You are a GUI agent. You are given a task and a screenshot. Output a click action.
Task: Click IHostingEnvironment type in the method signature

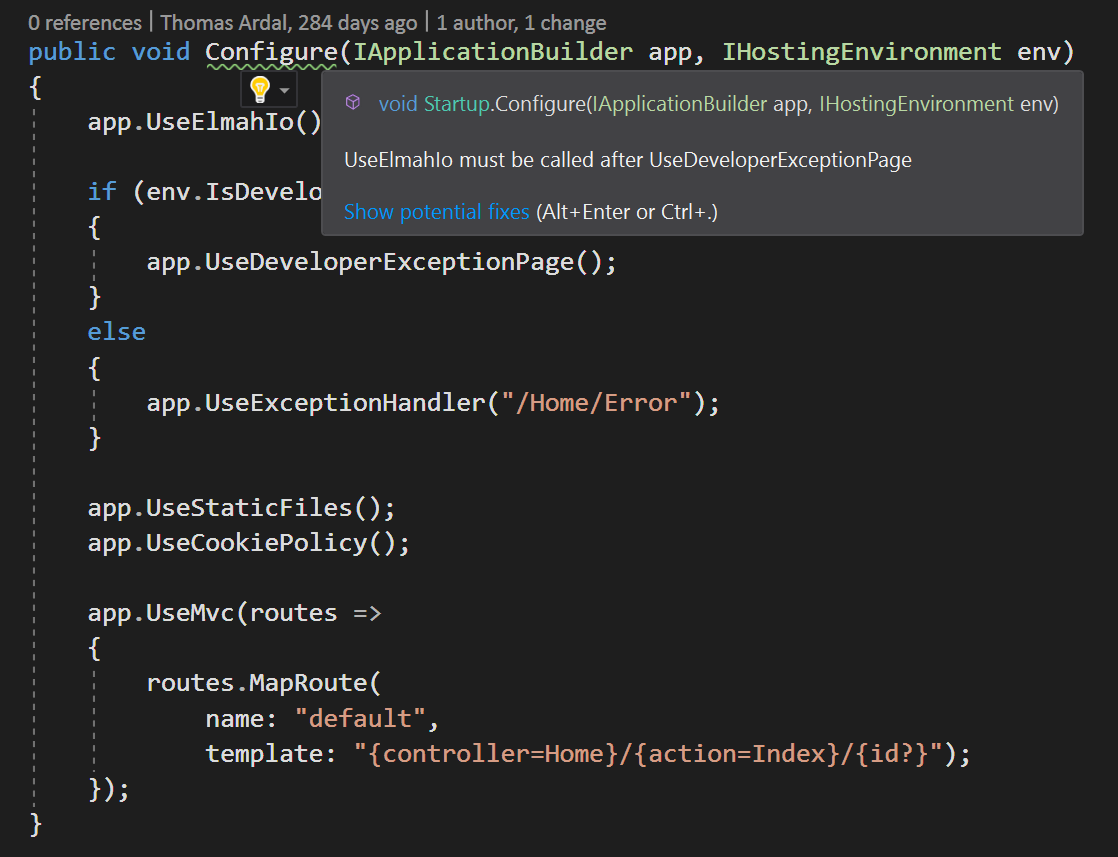tap(861, 52)
